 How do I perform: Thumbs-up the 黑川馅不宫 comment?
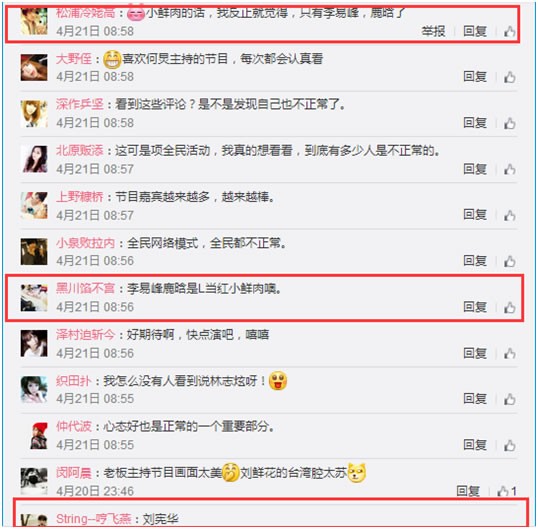pos(510,307)
